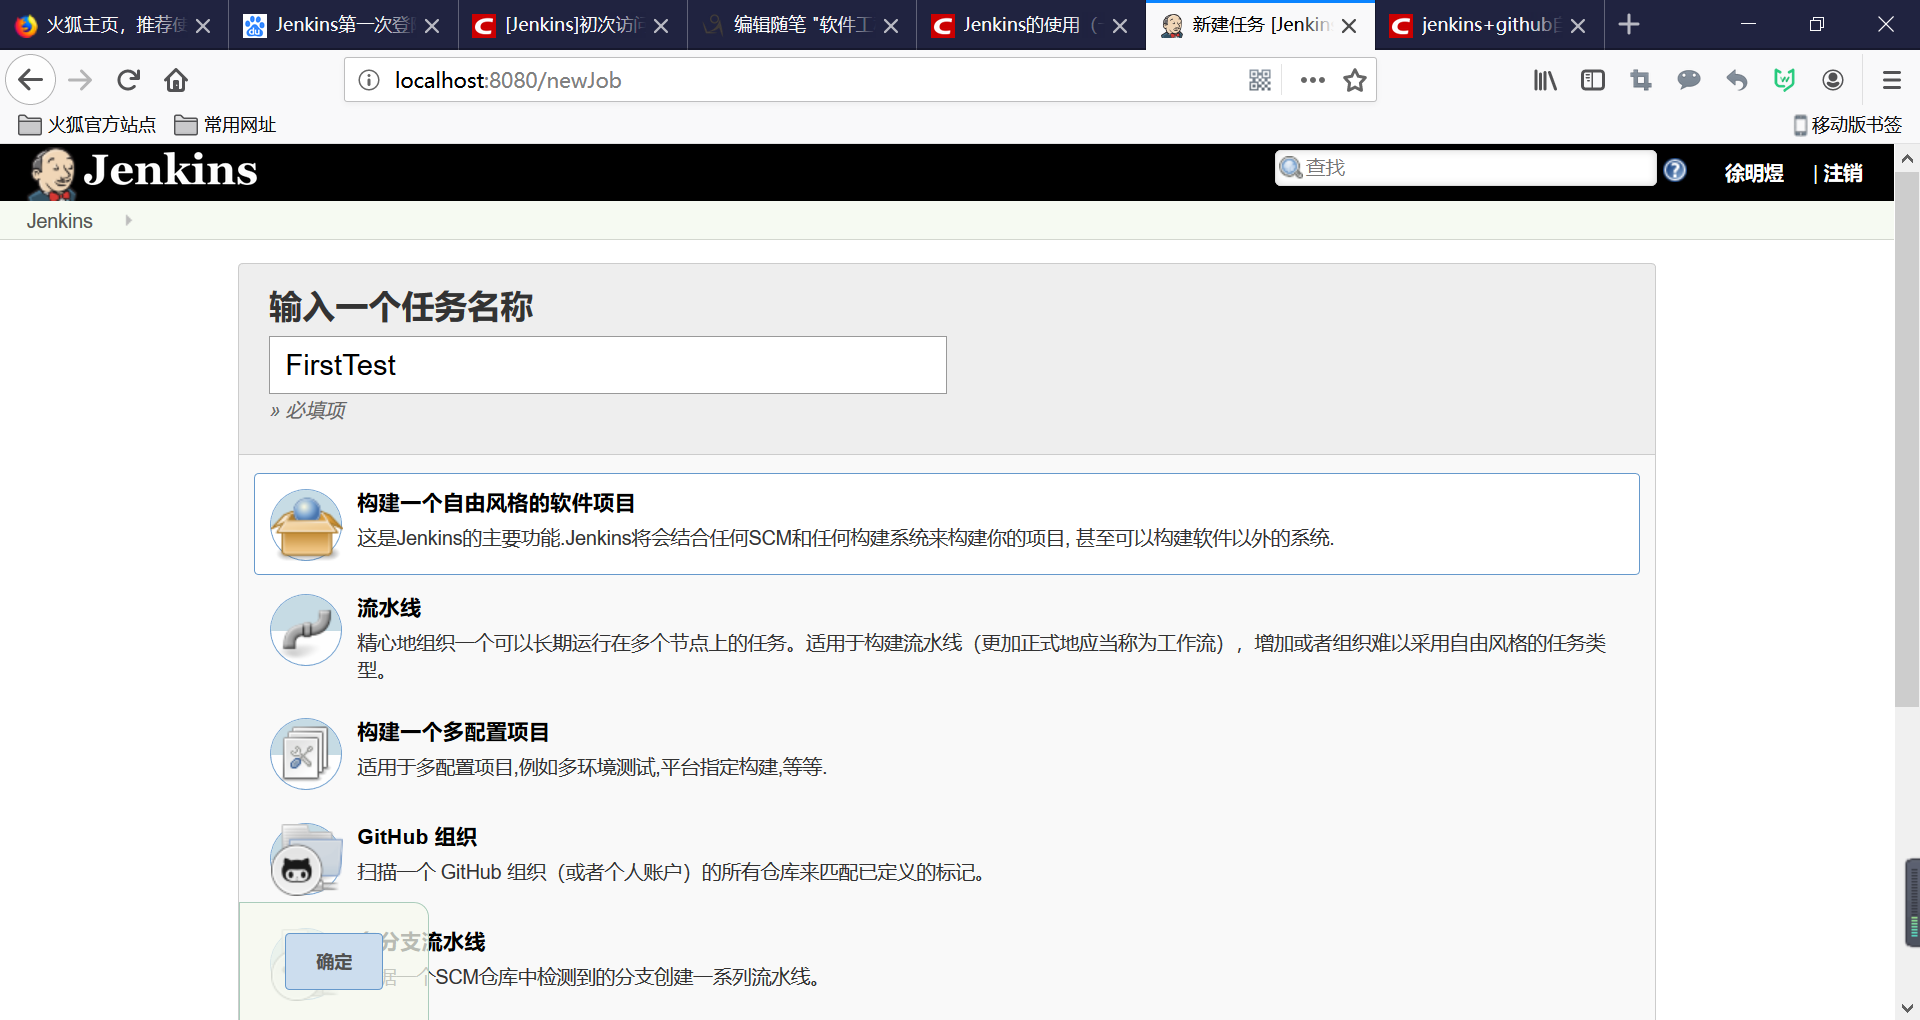Select the 流水线 project type title
The width and height of the screenshot is (1920, 1020).
pyautogui.click(x=389, y=608)
